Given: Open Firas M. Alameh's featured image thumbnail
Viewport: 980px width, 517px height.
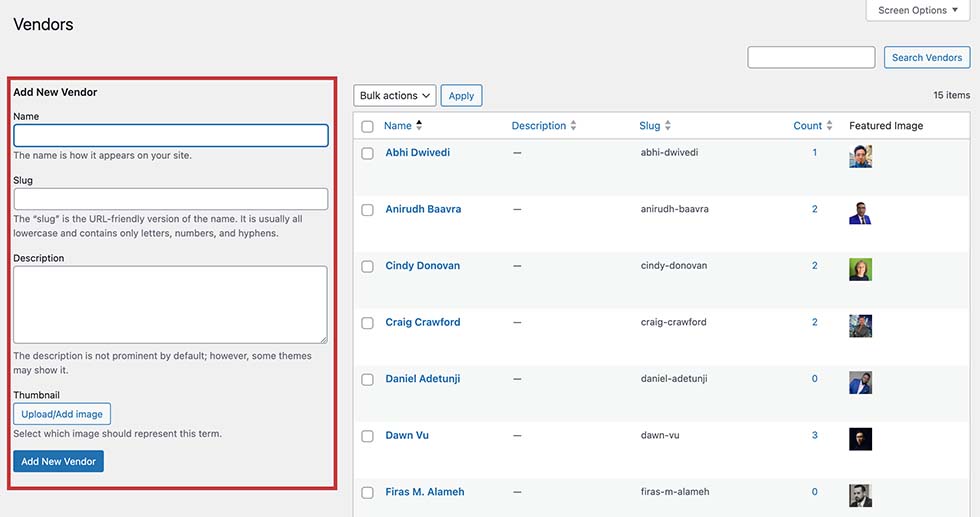Looking at the screenshot, I should coord(860,495).
